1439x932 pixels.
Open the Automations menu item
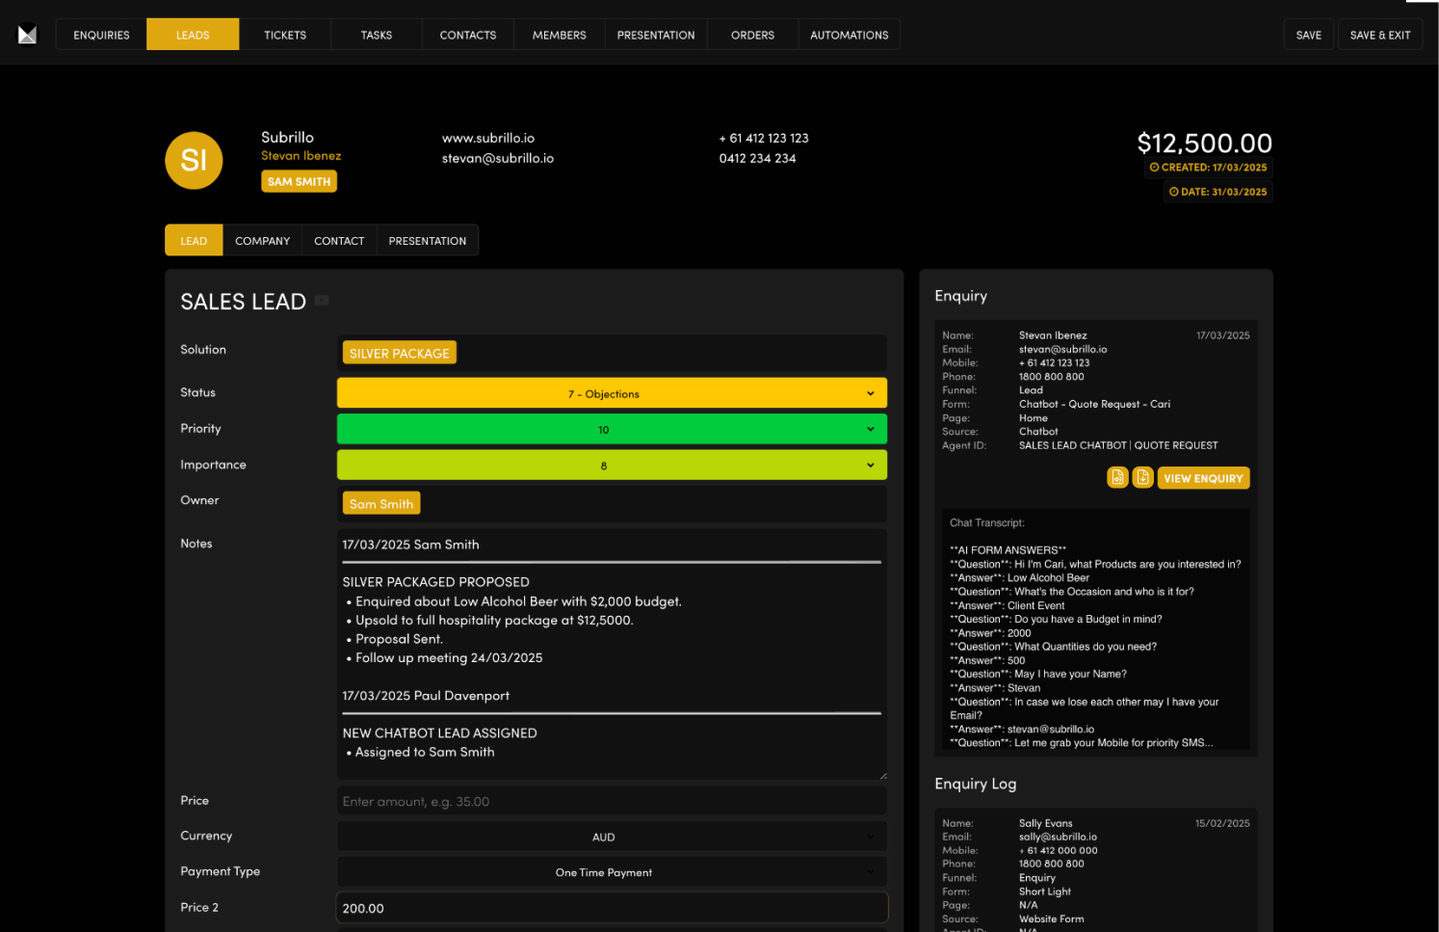coord(848,35)
